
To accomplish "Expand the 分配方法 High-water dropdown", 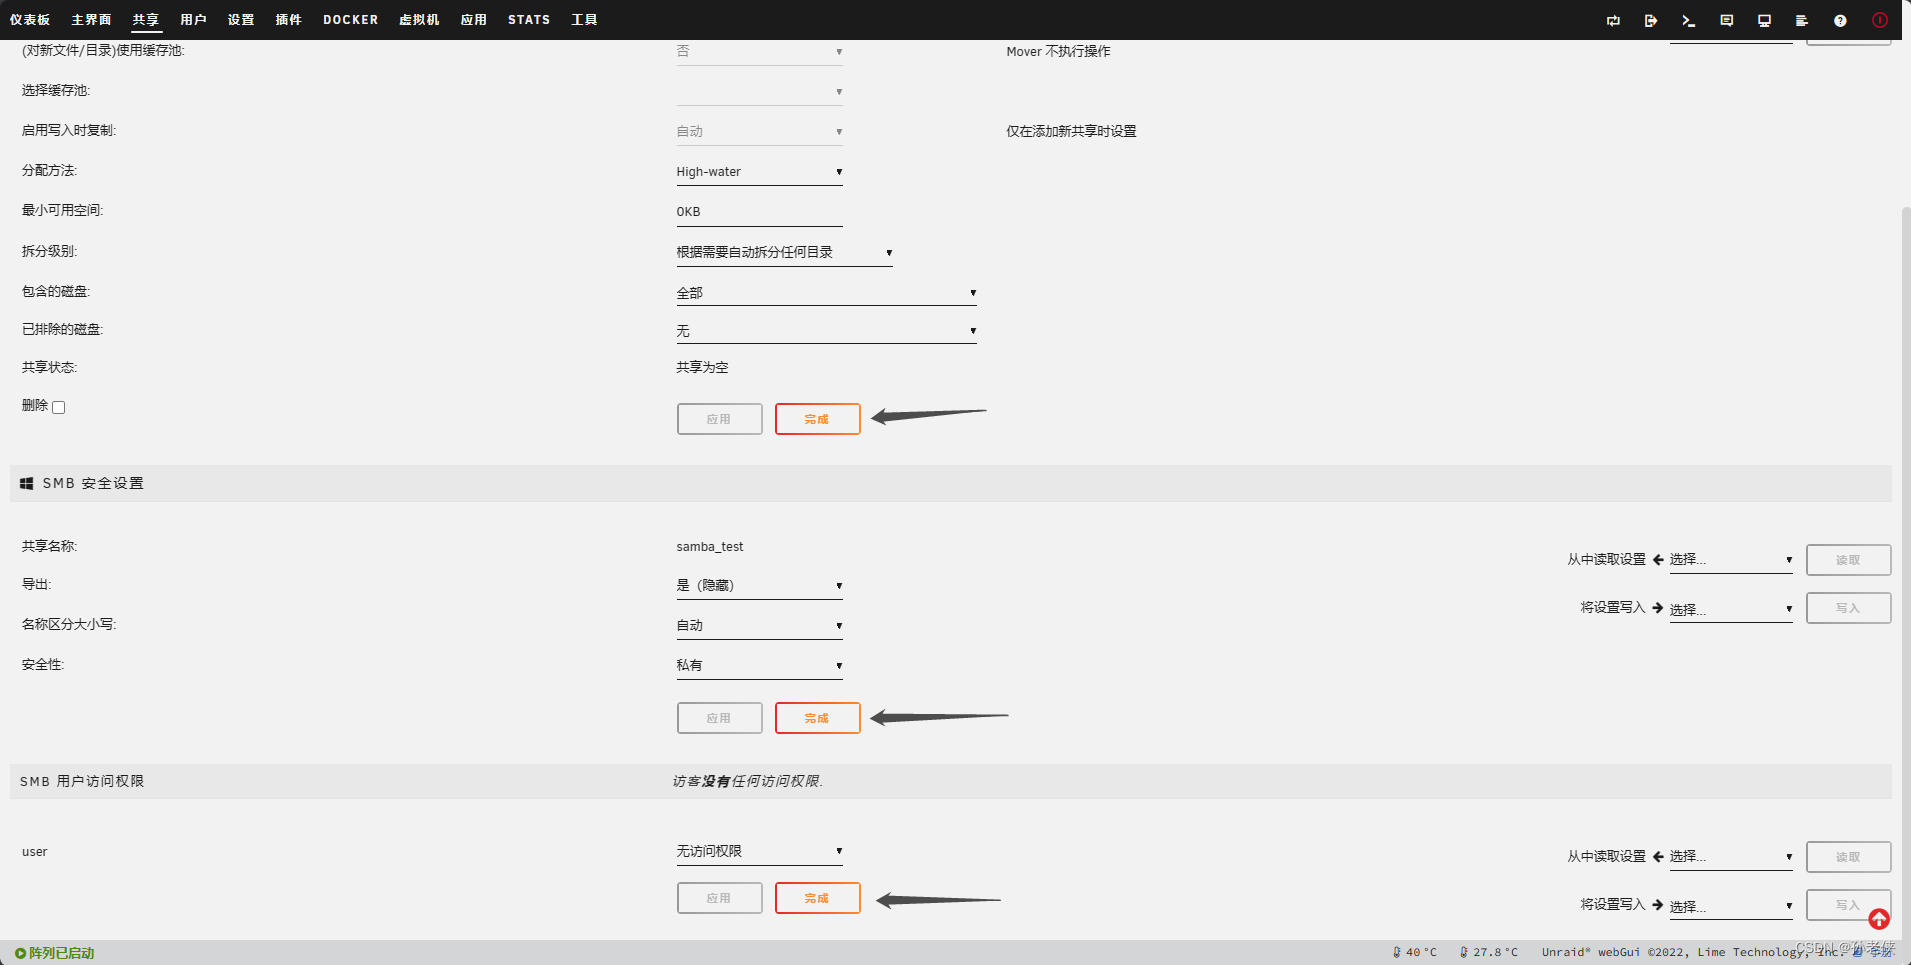I will coord(758,171).
